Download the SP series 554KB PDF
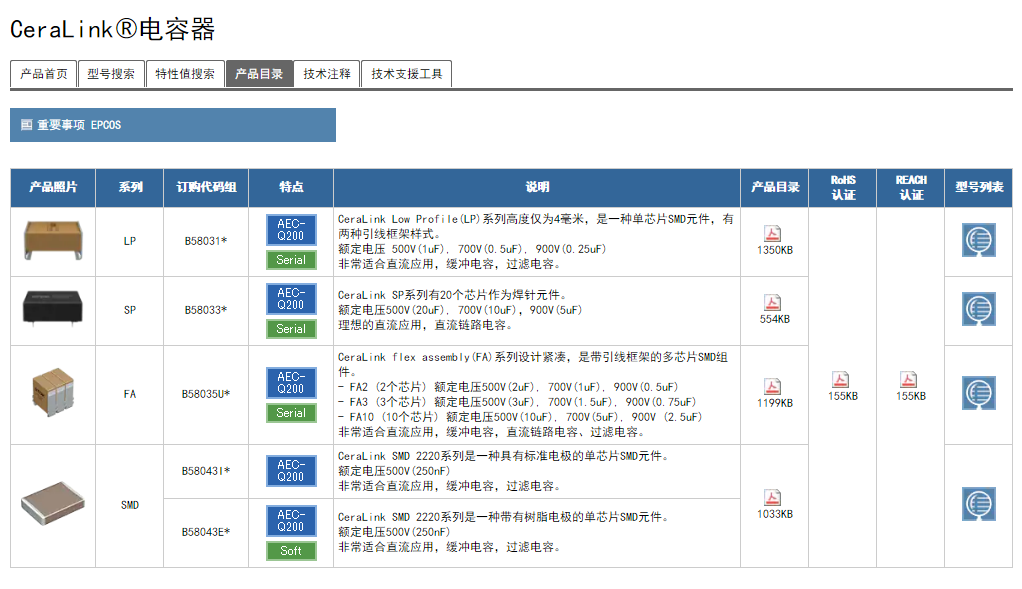 pos(773,303)
